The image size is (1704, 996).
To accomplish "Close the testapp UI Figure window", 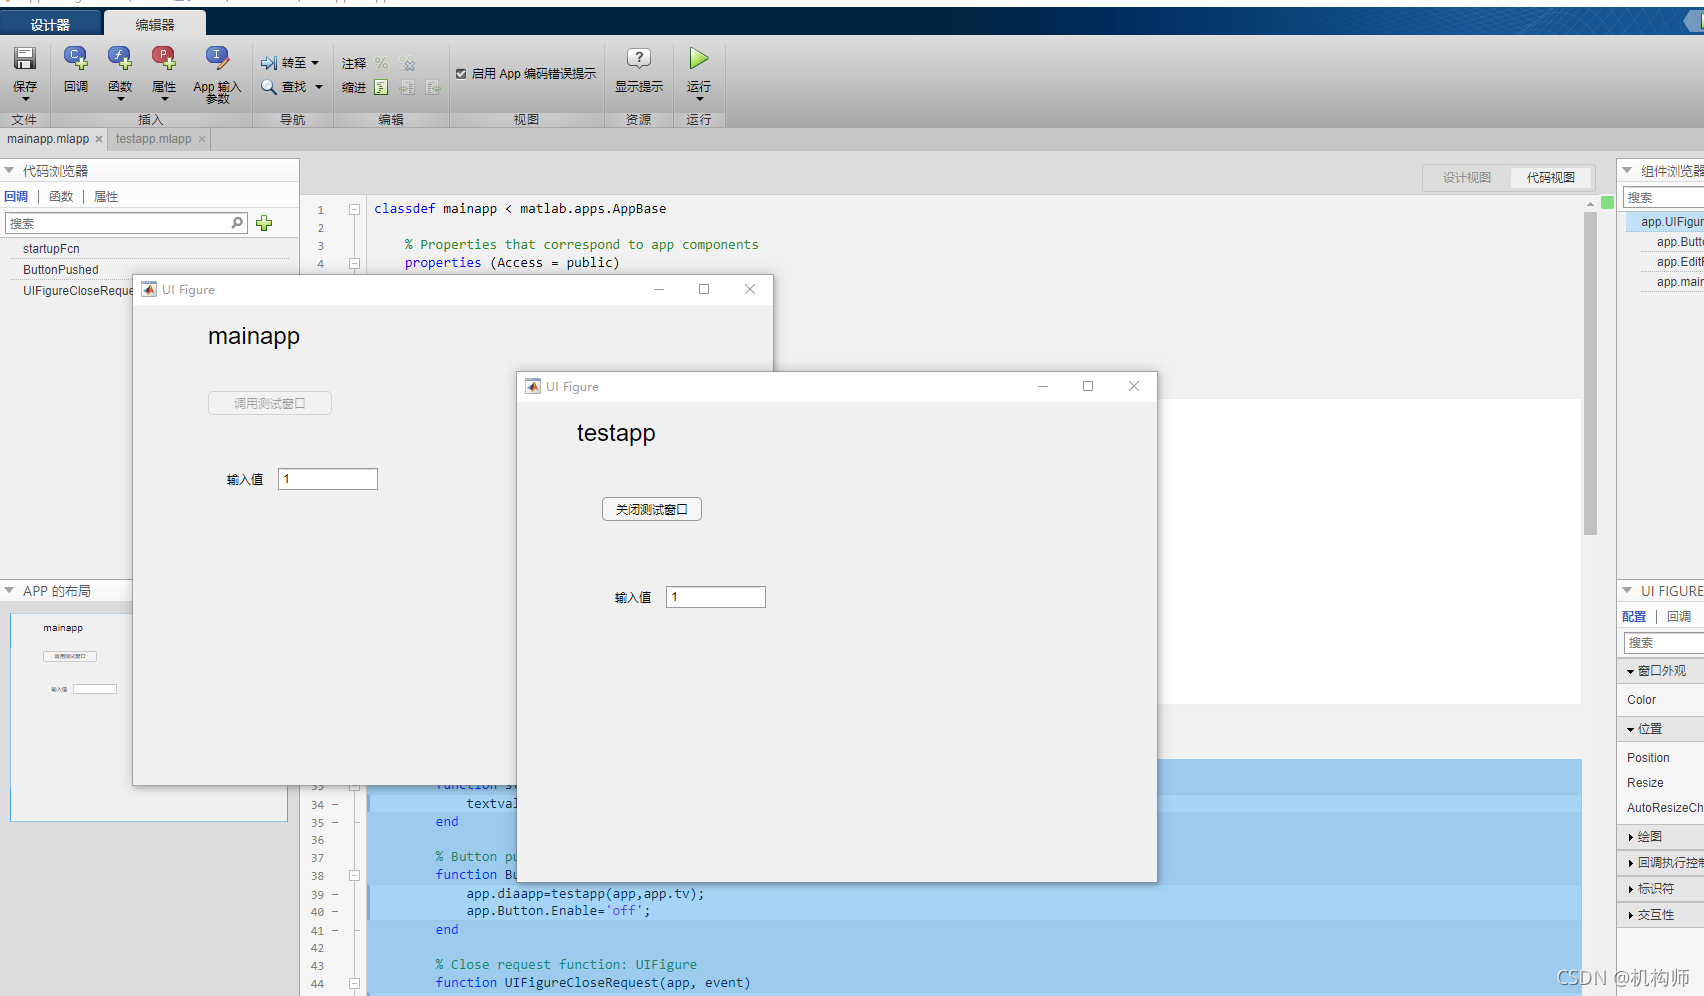I will point(1134,386).
